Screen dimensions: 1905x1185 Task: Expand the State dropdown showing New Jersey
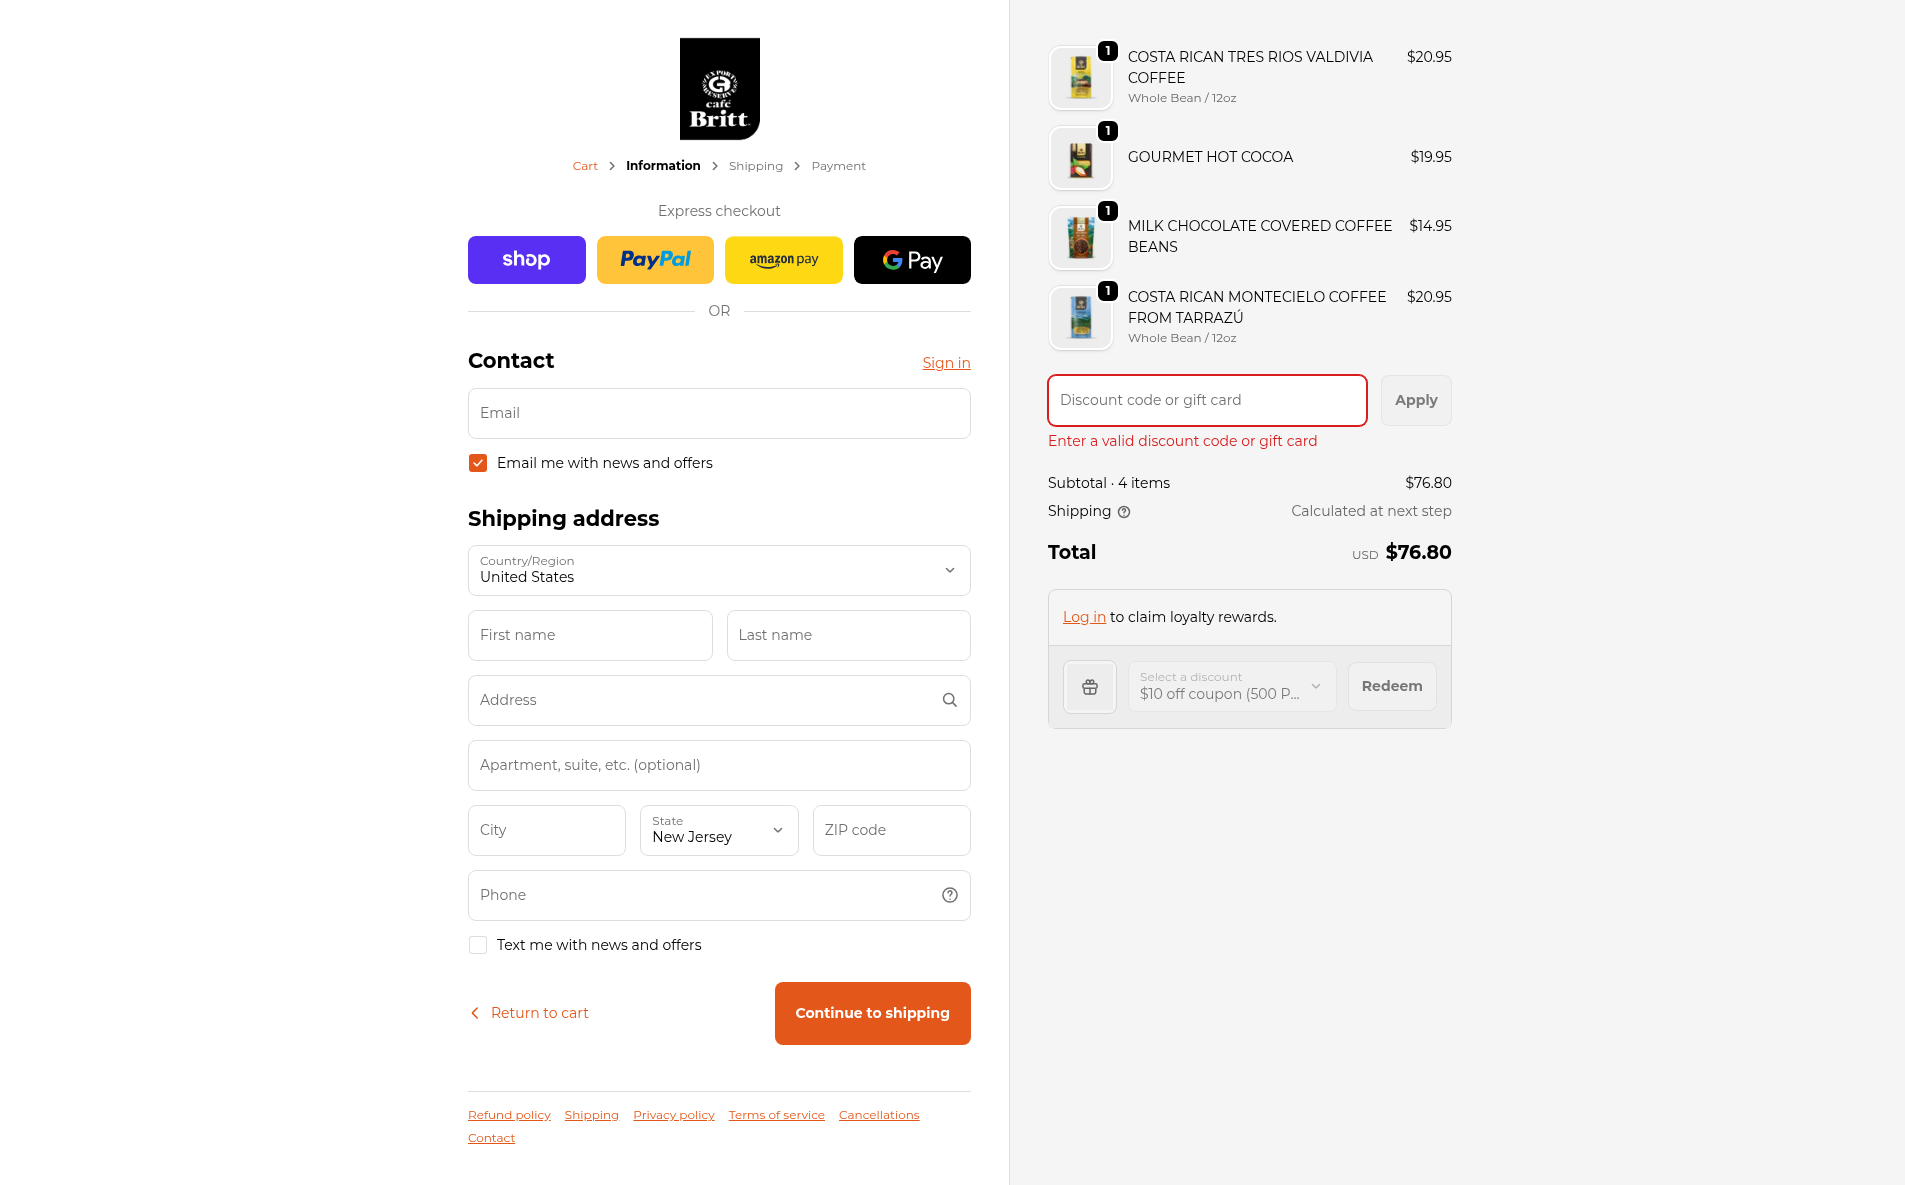(719, 830)
